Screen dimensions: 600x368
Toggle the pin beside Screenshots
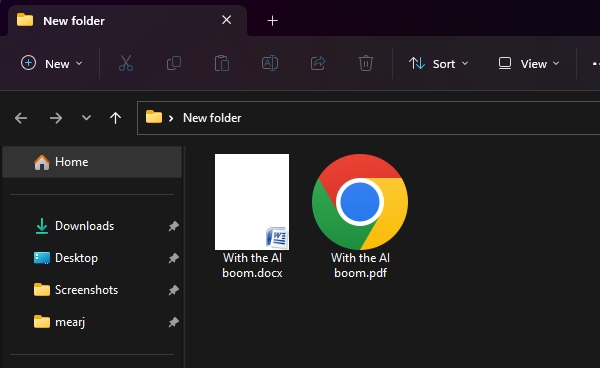click(x=173, y=290)
